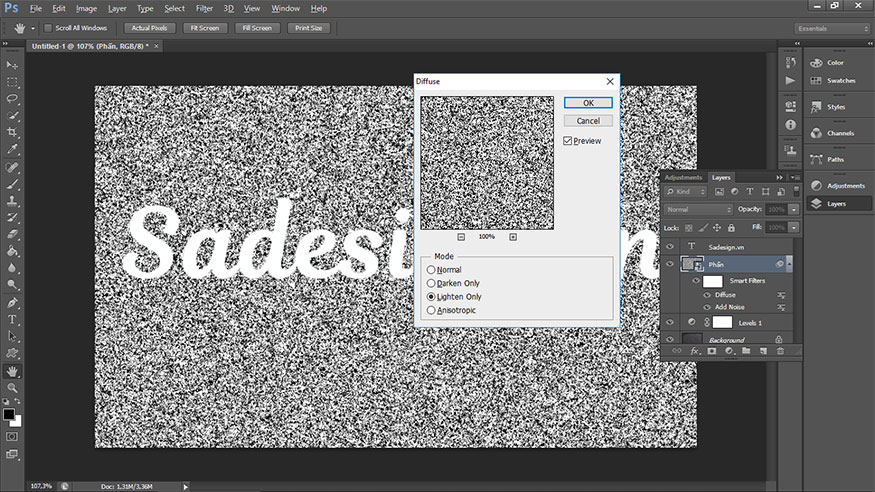Select the Custom Shape tool
This screenshot has width=875, height=492.
coord(12,353)
